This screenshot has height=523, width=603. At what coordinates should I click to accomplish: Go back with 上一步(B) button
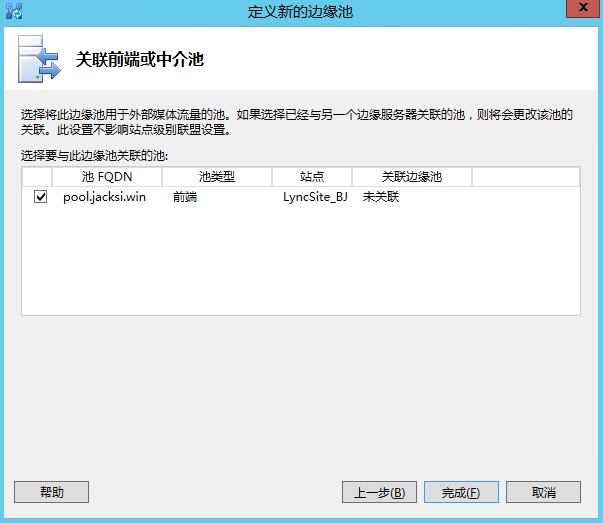coord(379,492)
